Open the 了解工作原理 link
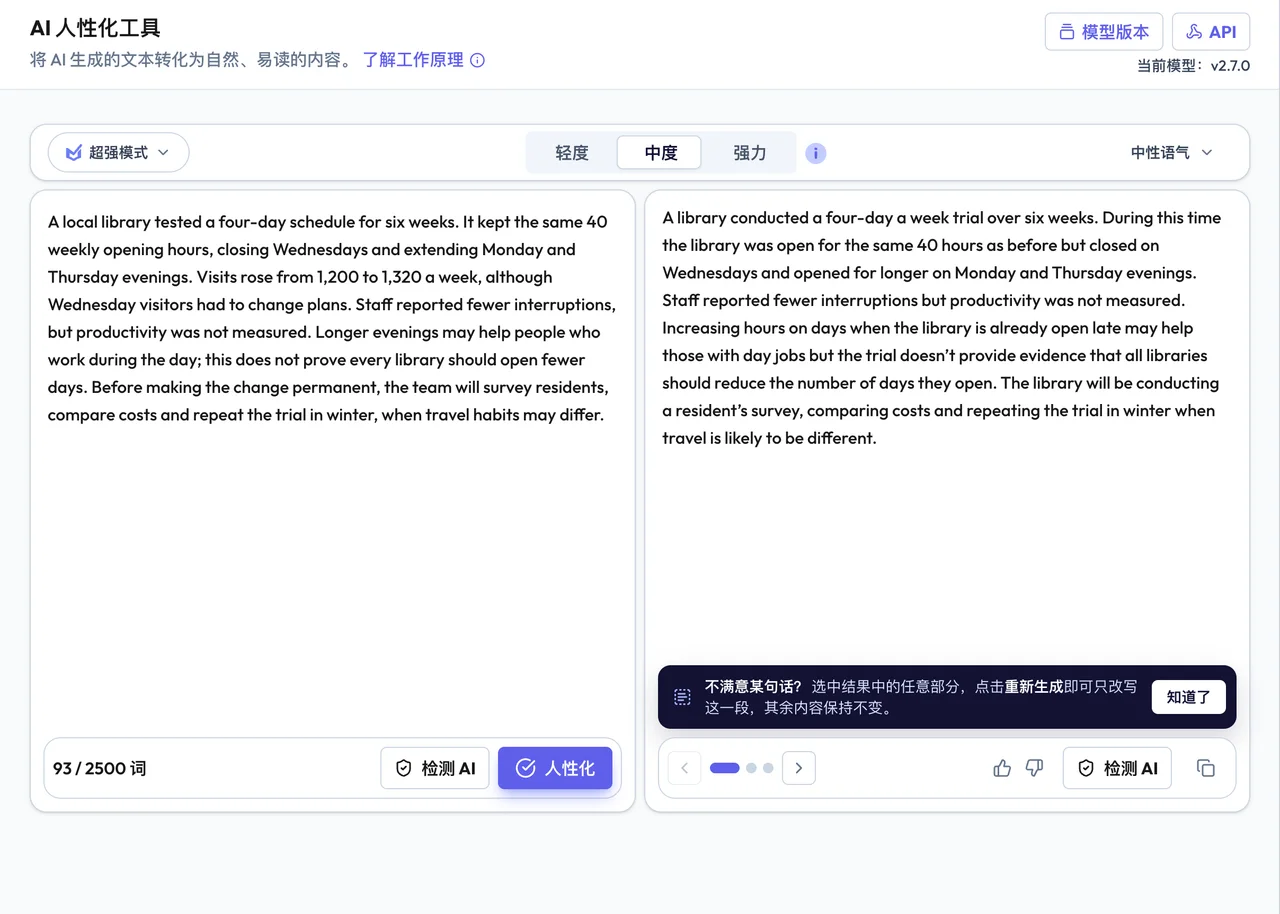Screen dimensions: 1280x914 (x=413, y=60)
